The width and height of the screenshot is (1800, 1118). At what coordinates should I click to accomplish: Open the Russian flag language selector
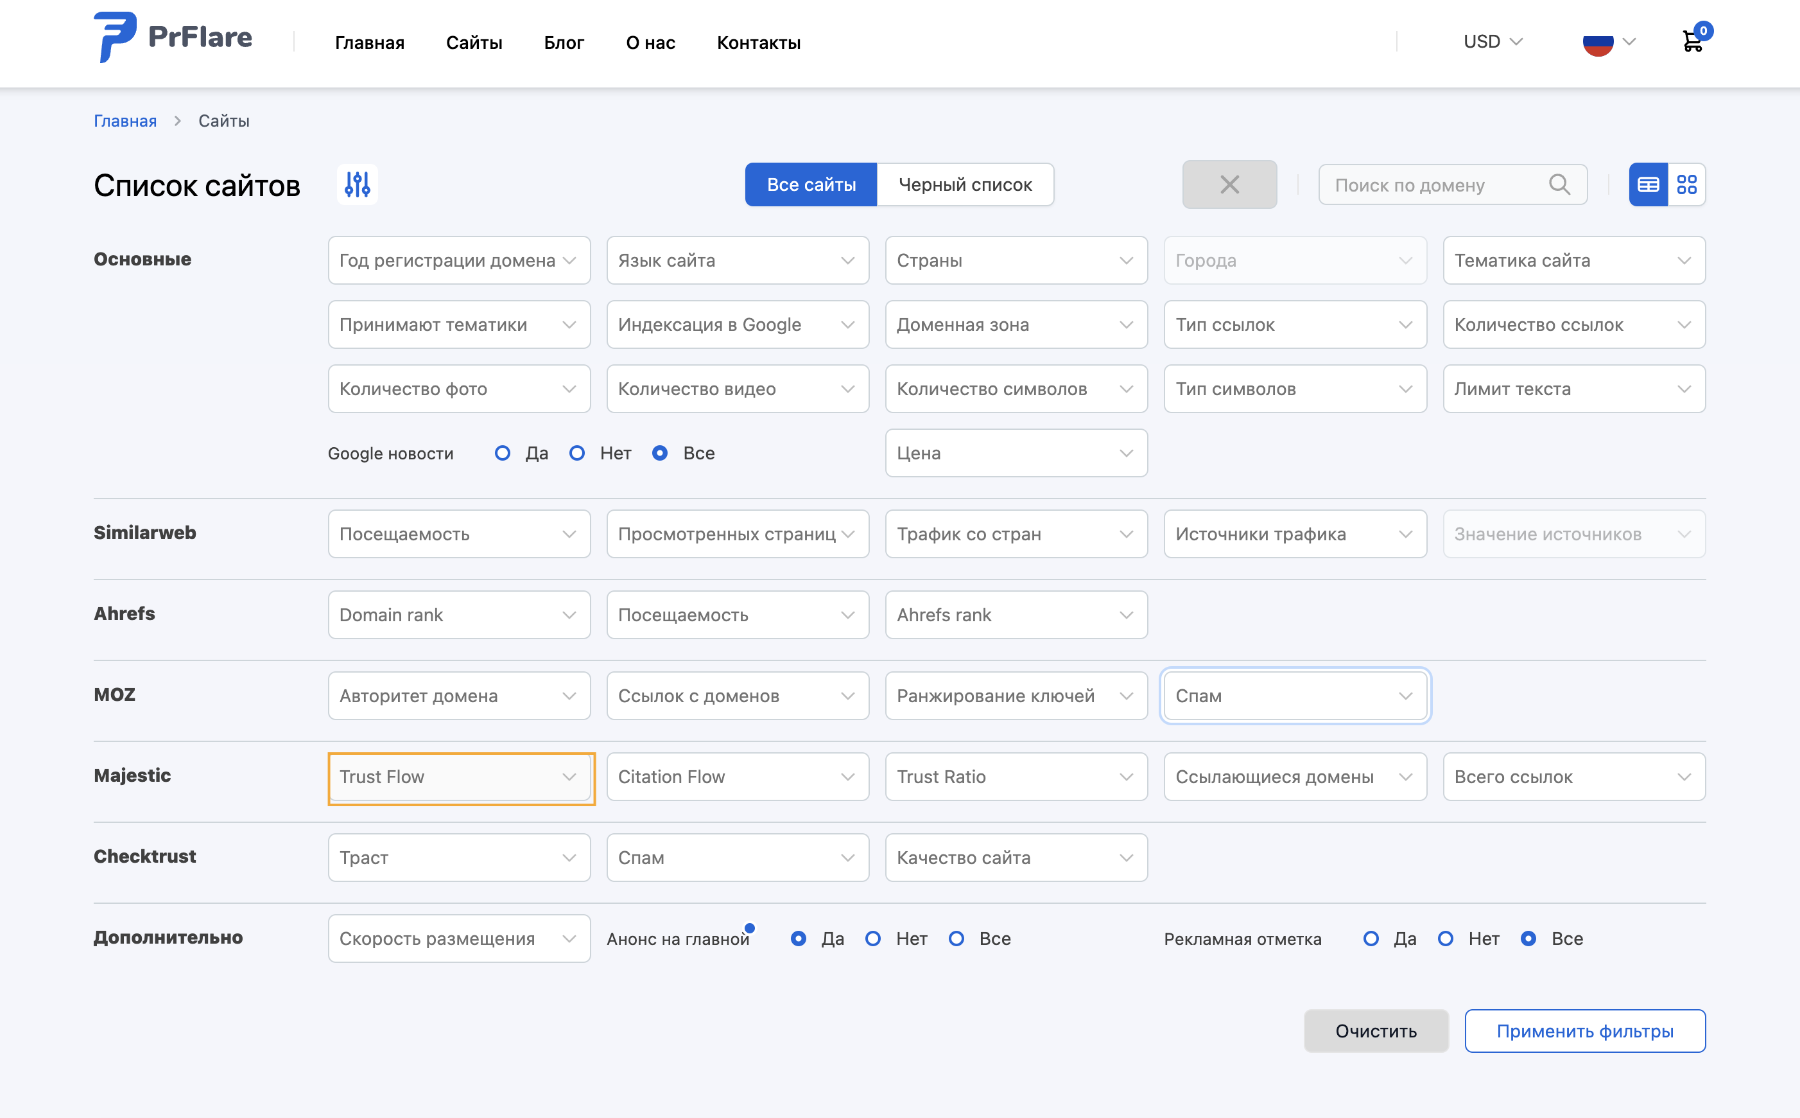[1609, 42]
